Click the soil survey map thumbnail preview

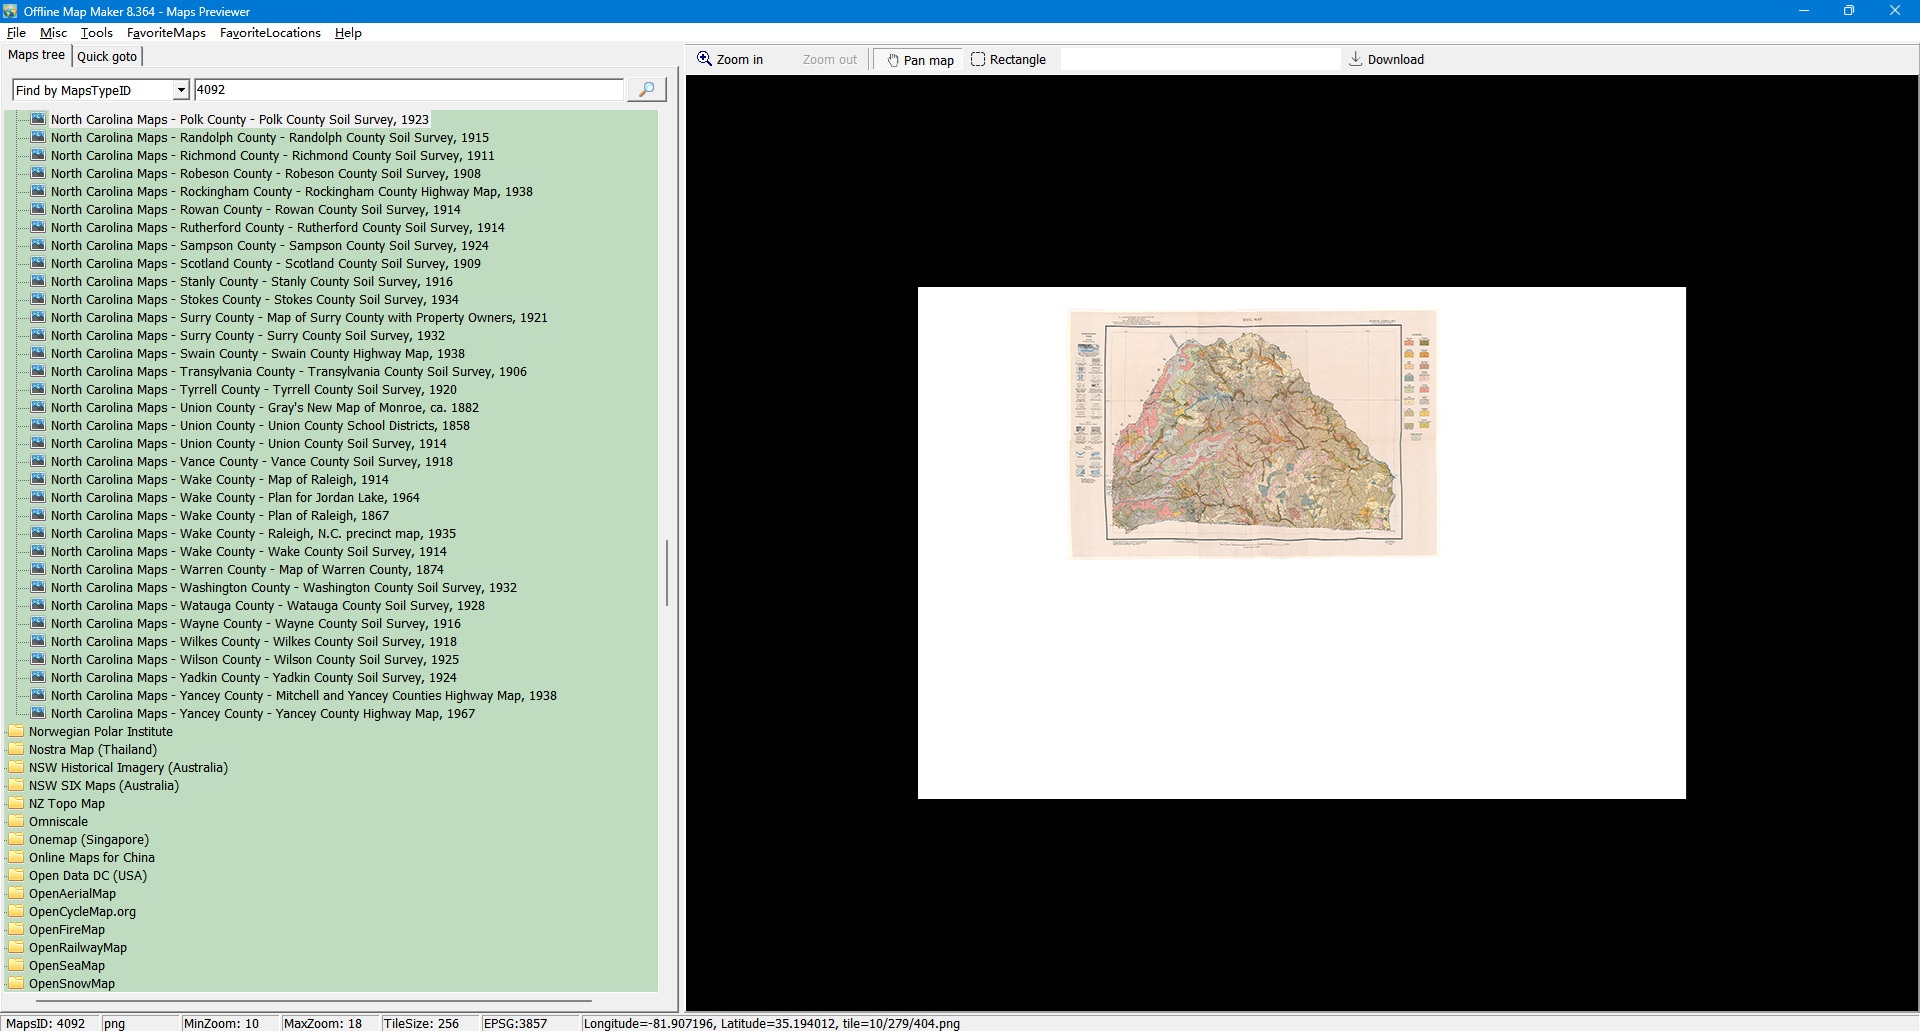pyautogui.click(x=1253, y=433)
